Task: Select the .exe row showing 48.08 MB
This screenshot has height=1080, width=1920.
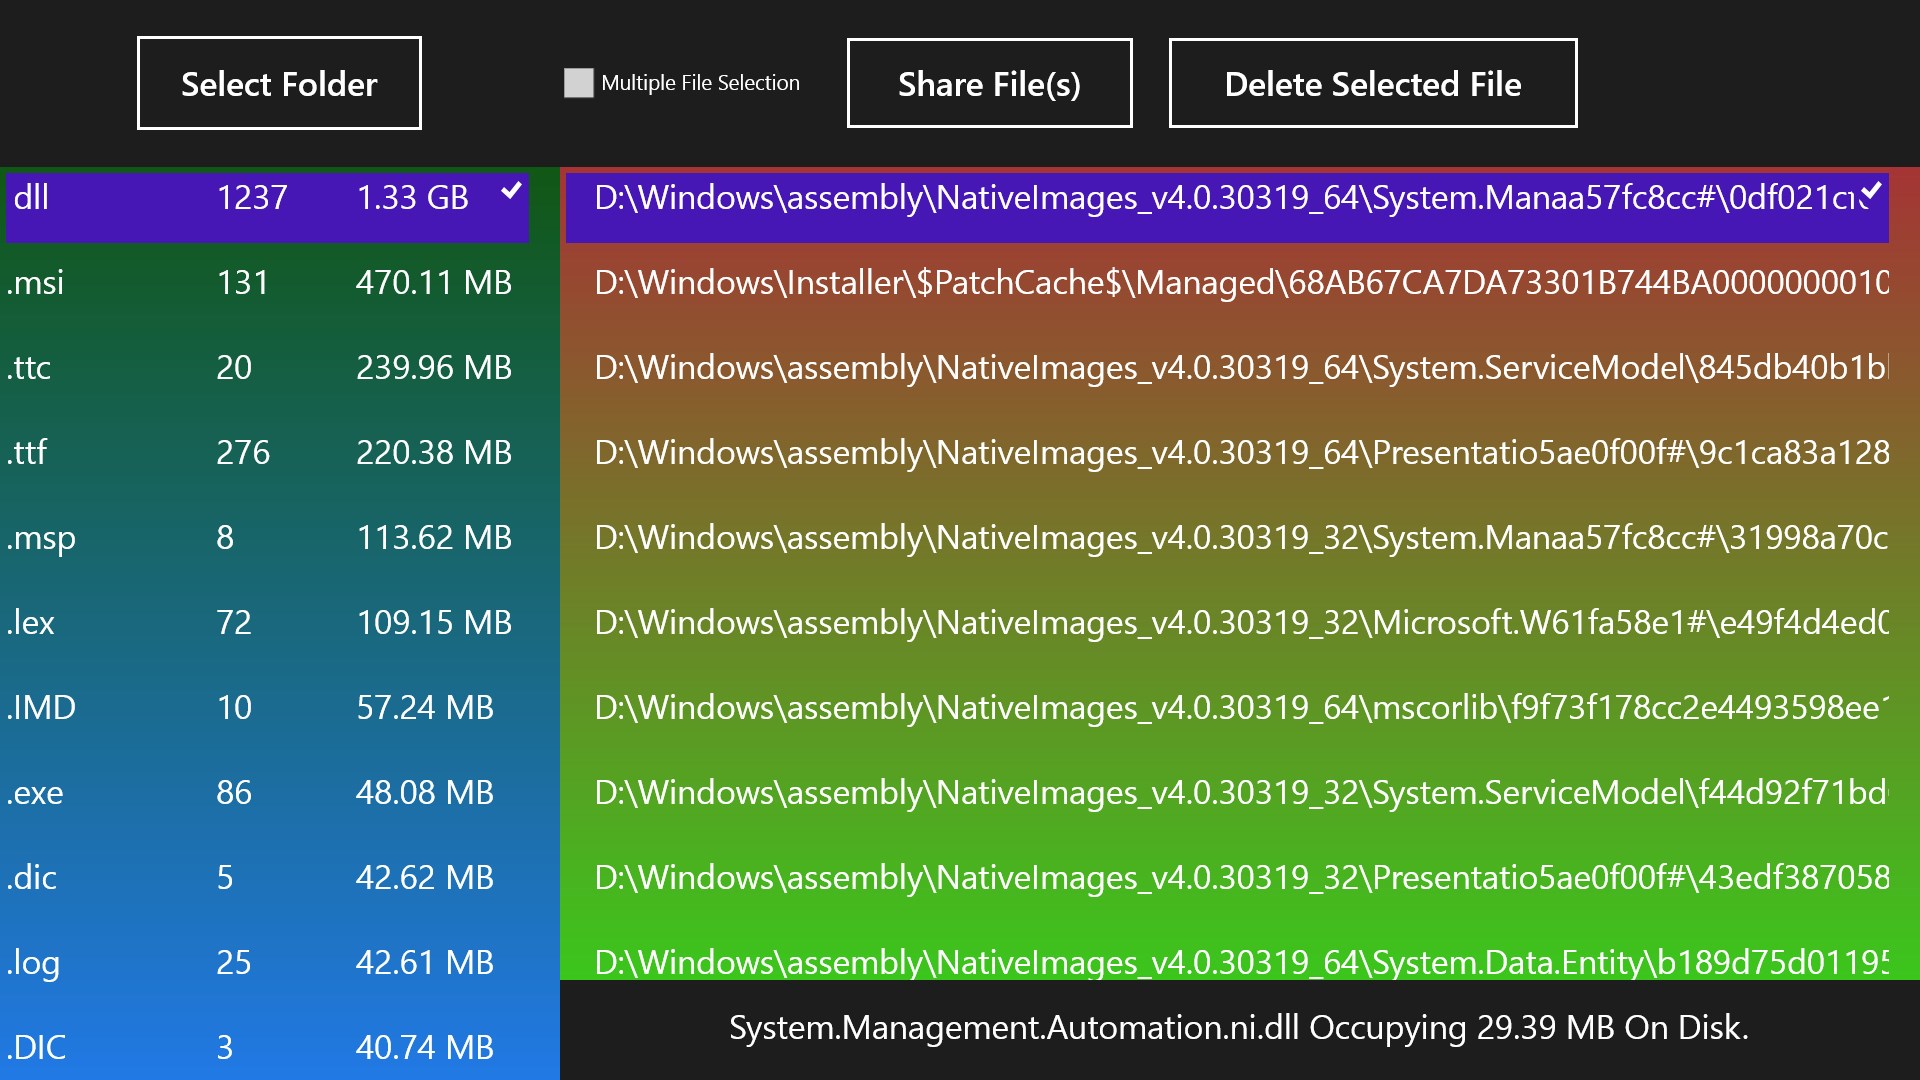Action: [x=265, y=792]
